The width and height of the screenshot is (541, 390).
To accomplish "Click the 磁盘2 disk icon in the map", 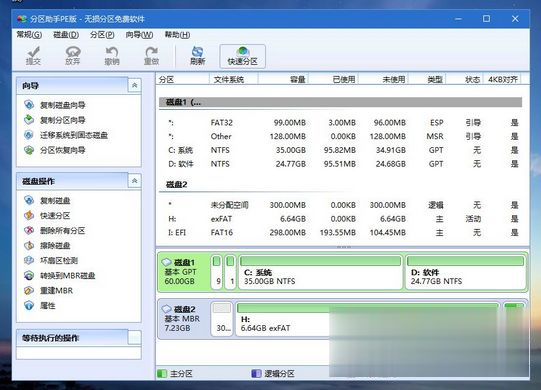I will click(x=167, y=309).
